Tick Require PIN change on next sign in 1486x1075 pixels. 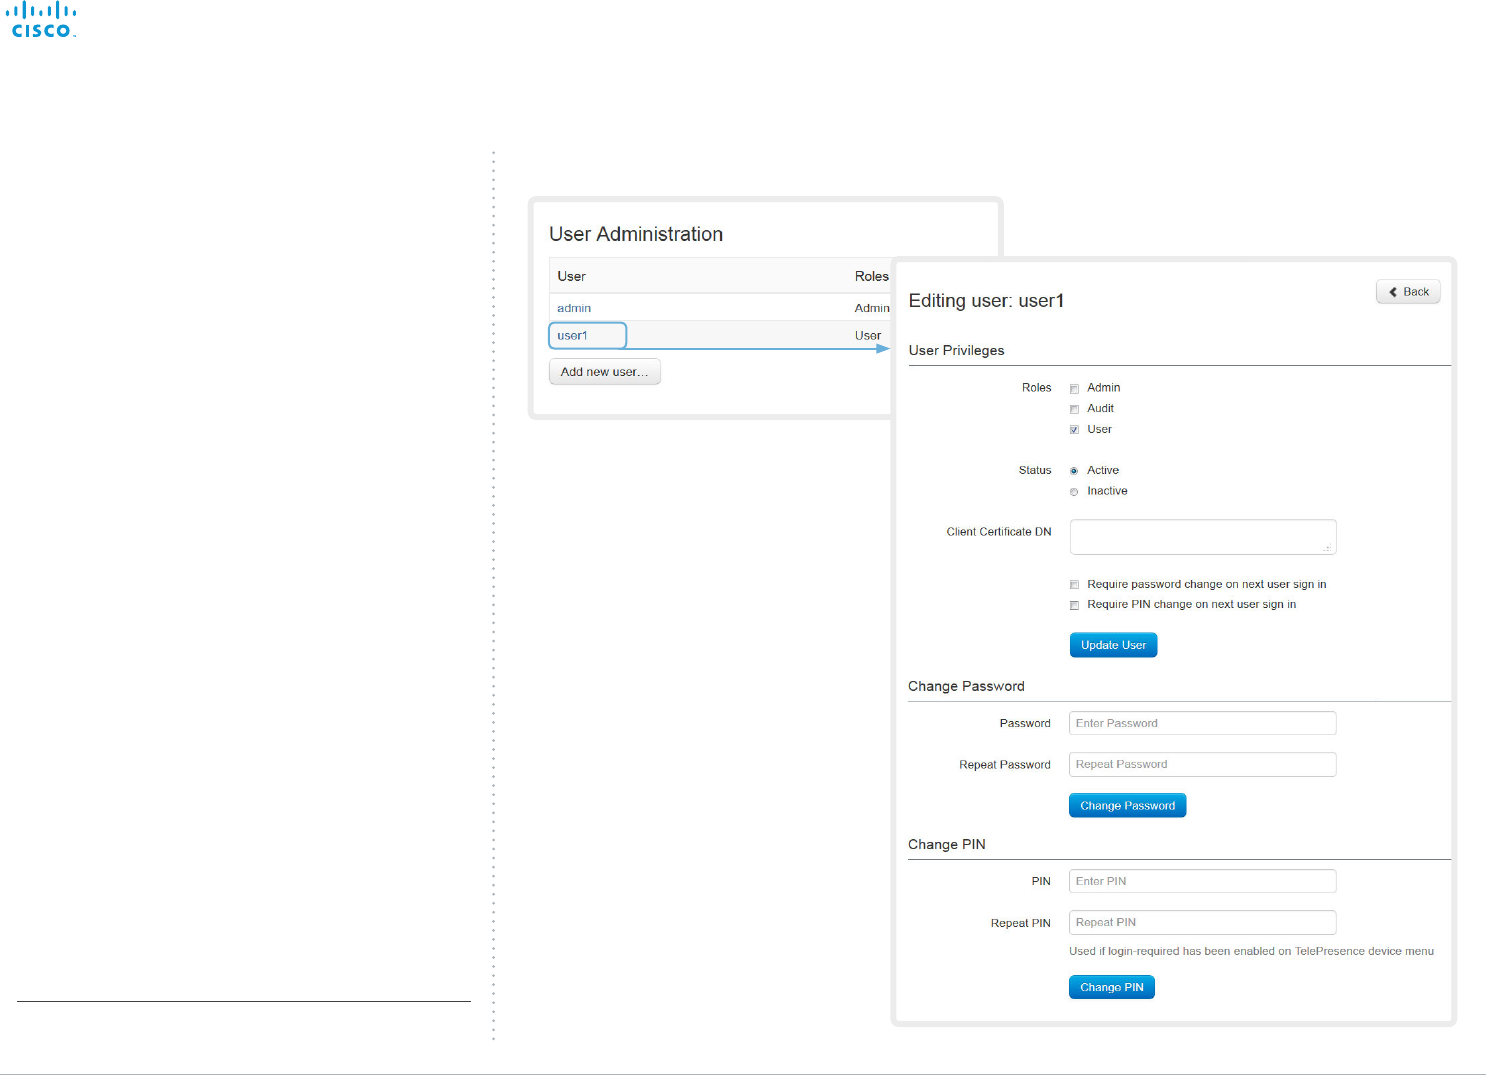1075,605
